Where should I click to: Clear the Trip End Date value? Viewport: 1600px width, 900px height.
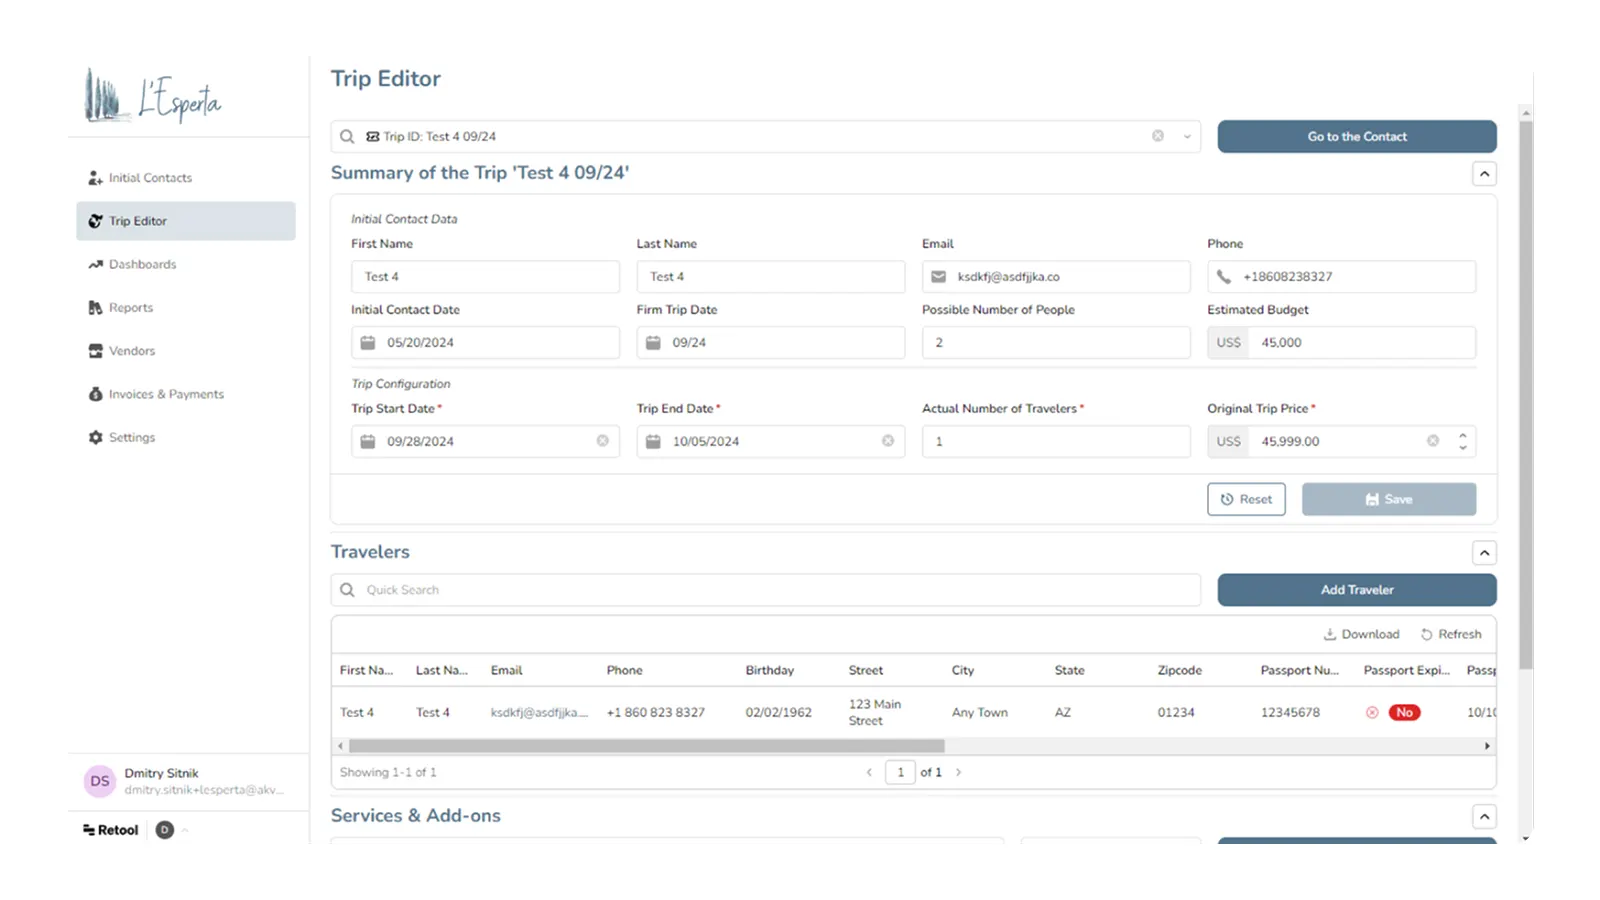click(888, 441)
